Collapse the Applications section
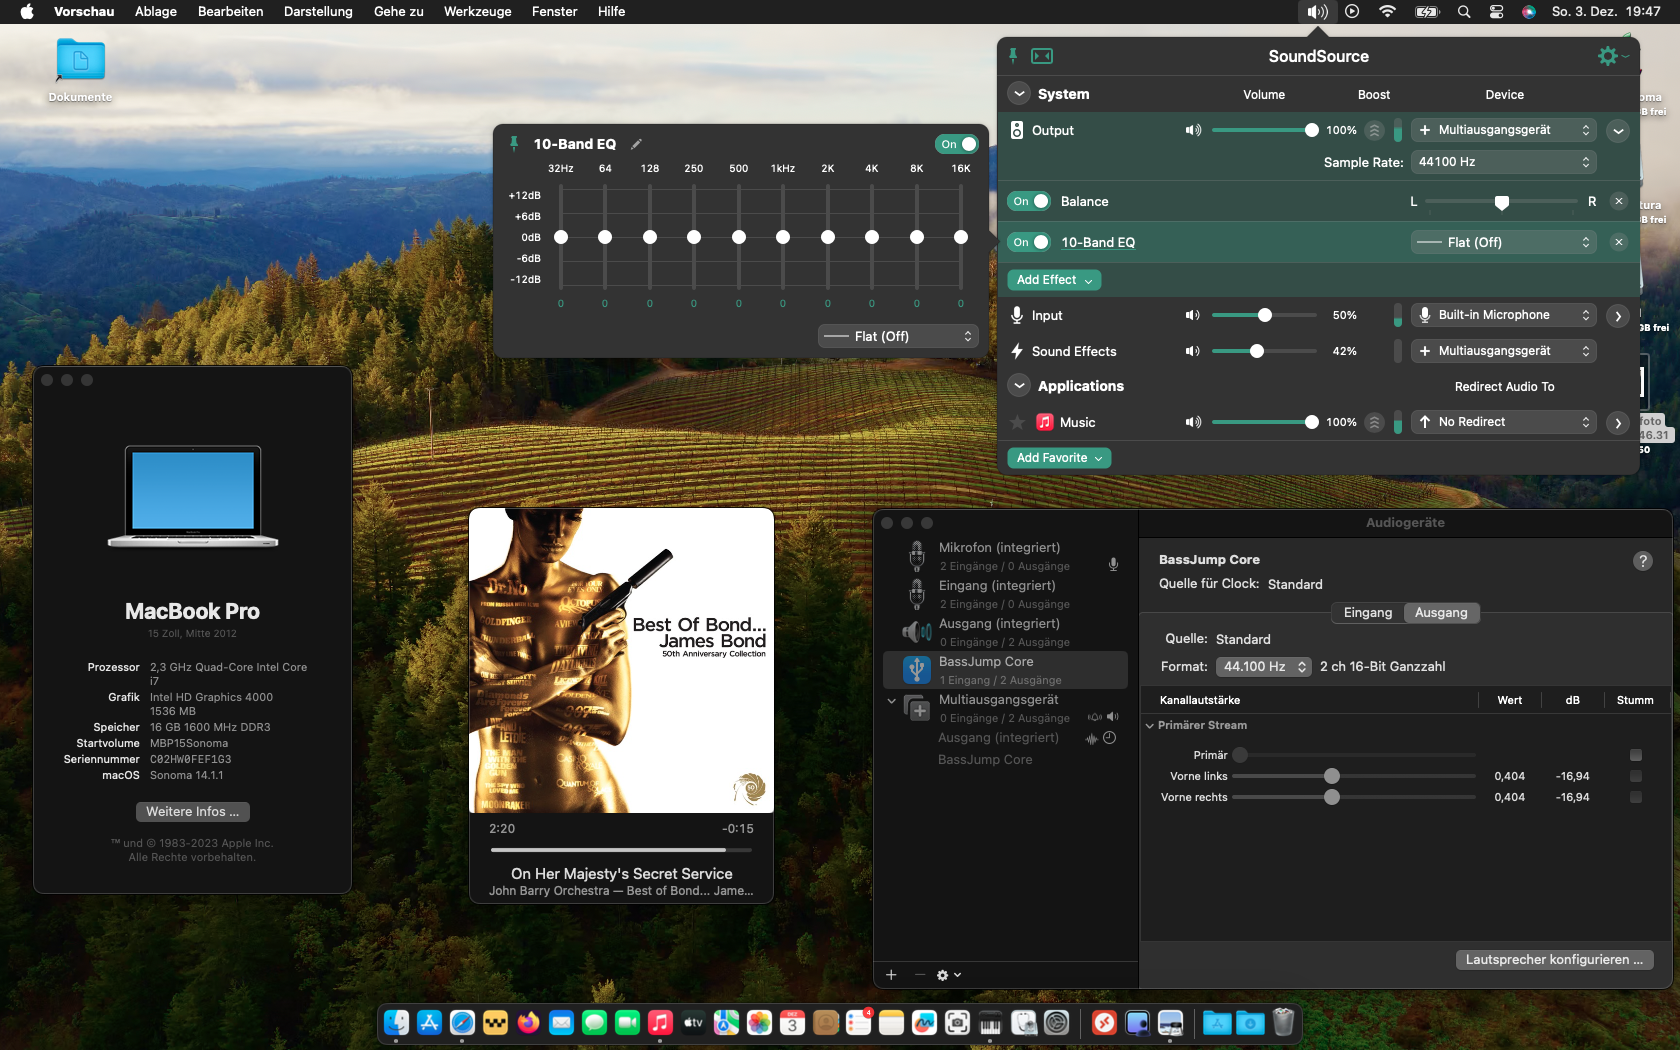This screenshot has height=1050, width=1680. point(1019,386)
